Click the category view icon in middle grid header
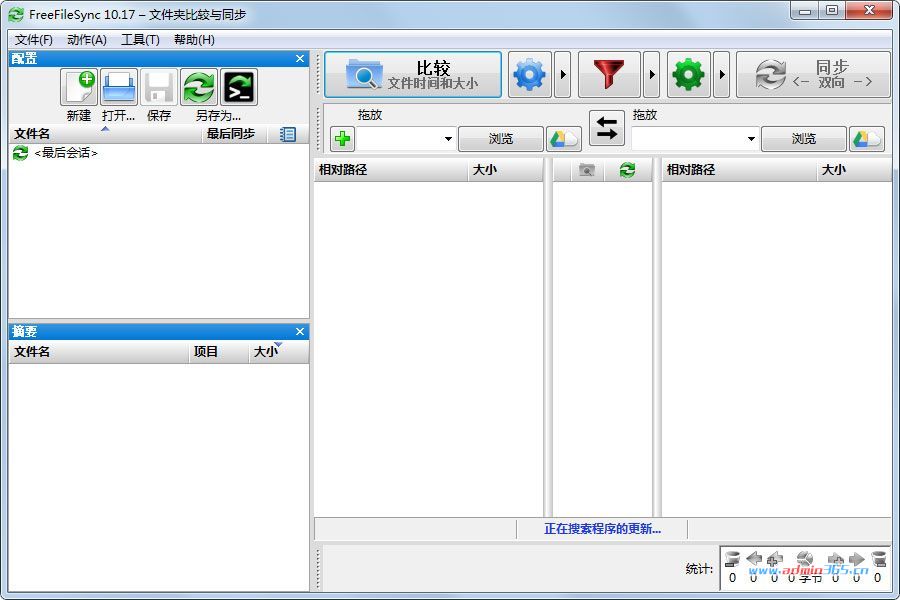The width and height of the screenshot is (900, 600). 587,170
